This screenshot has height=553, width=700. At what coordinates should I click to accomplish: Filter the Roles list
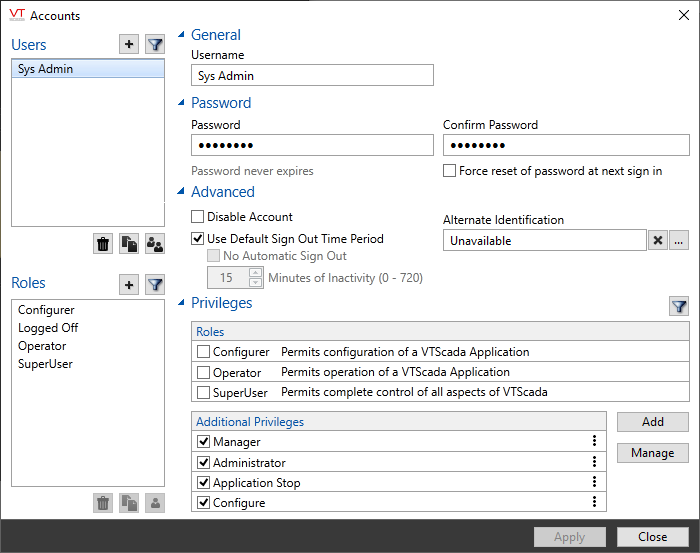coord(155,285)
